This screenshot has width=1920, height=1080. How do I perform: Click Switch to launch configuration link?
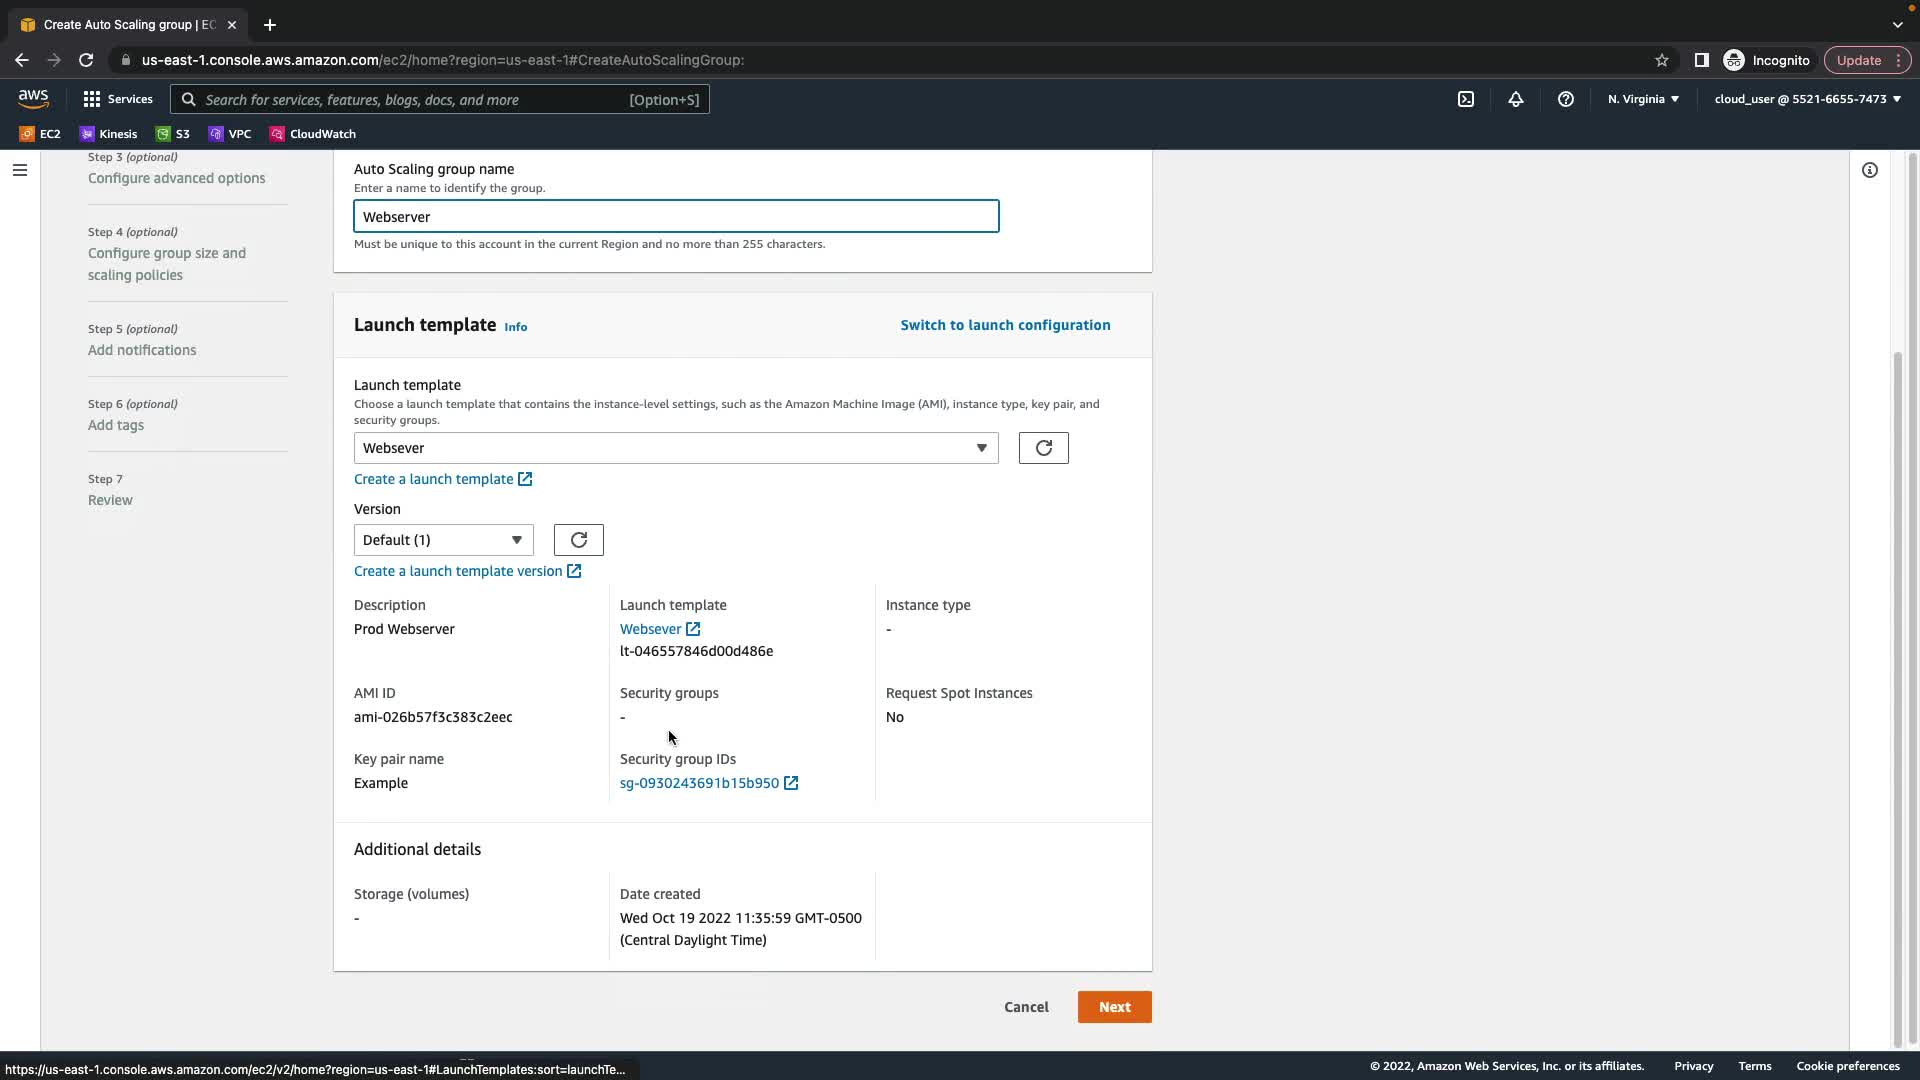coord(1004,325)
